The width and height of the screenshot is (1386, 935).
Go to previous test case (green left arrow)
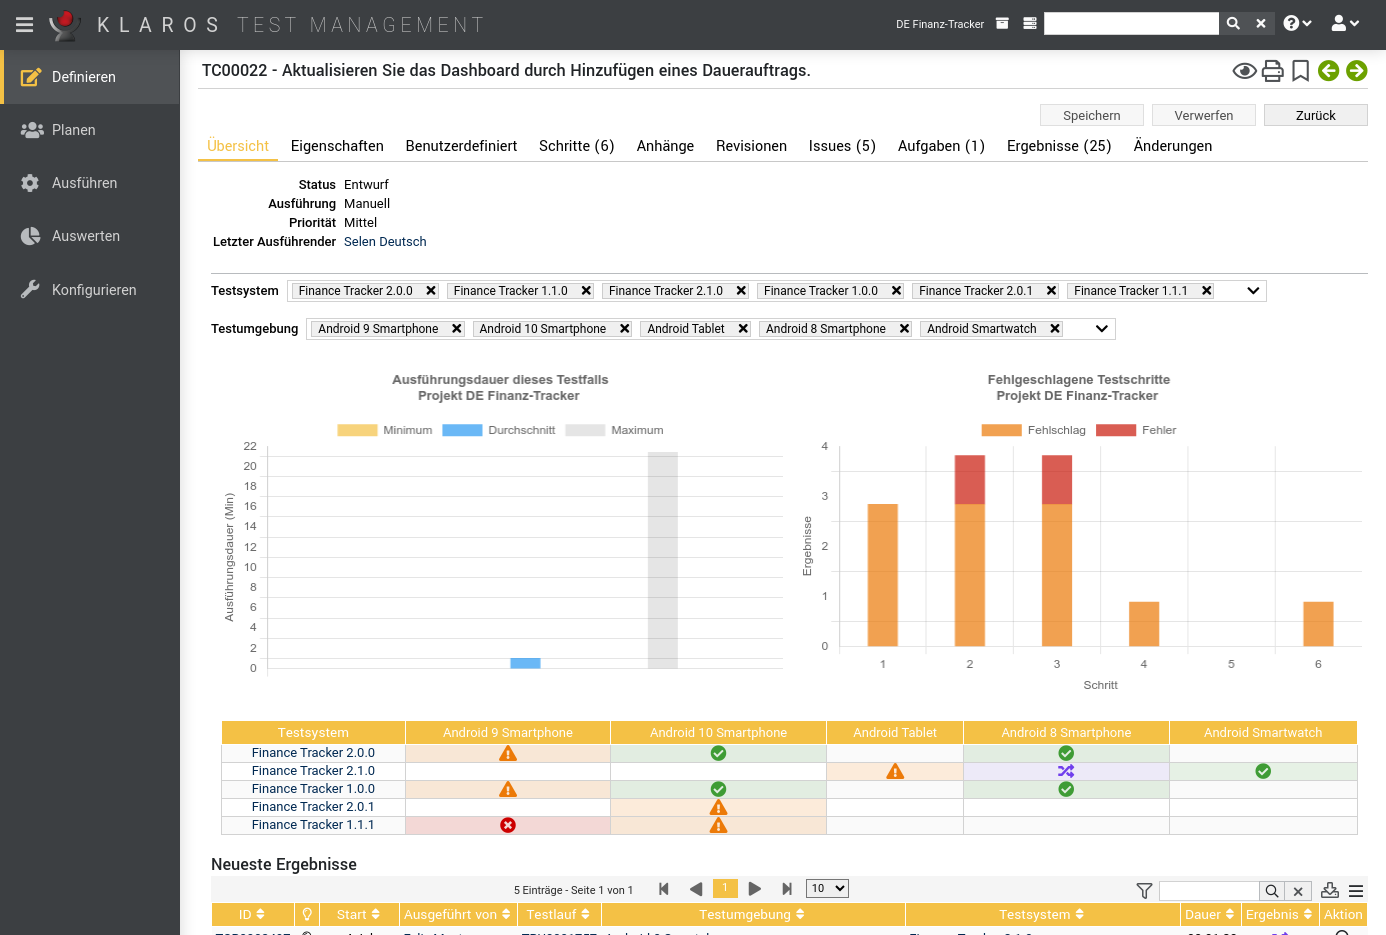(1328, 70)
